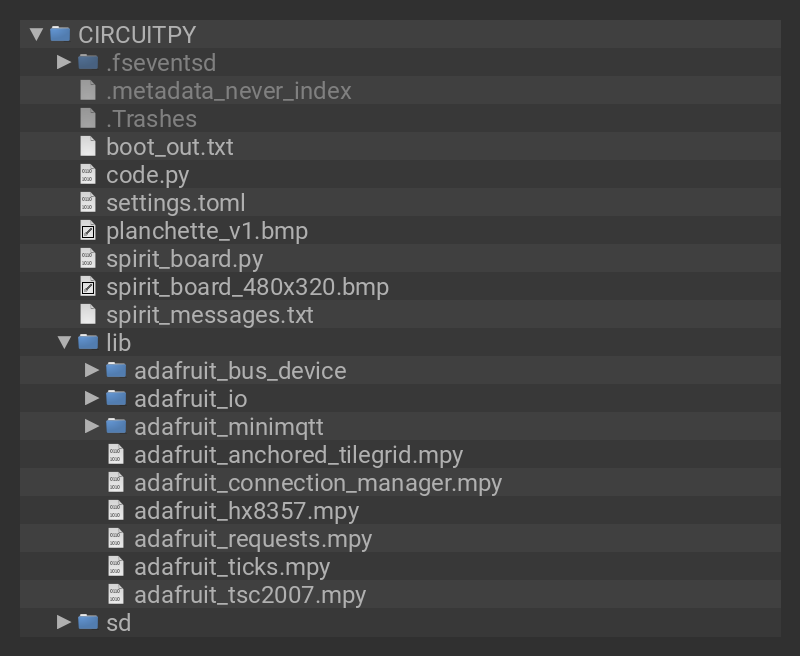Screen dimensions: 800x656
Task: Expand the .fseventsd folder
Action: (64, 62)
